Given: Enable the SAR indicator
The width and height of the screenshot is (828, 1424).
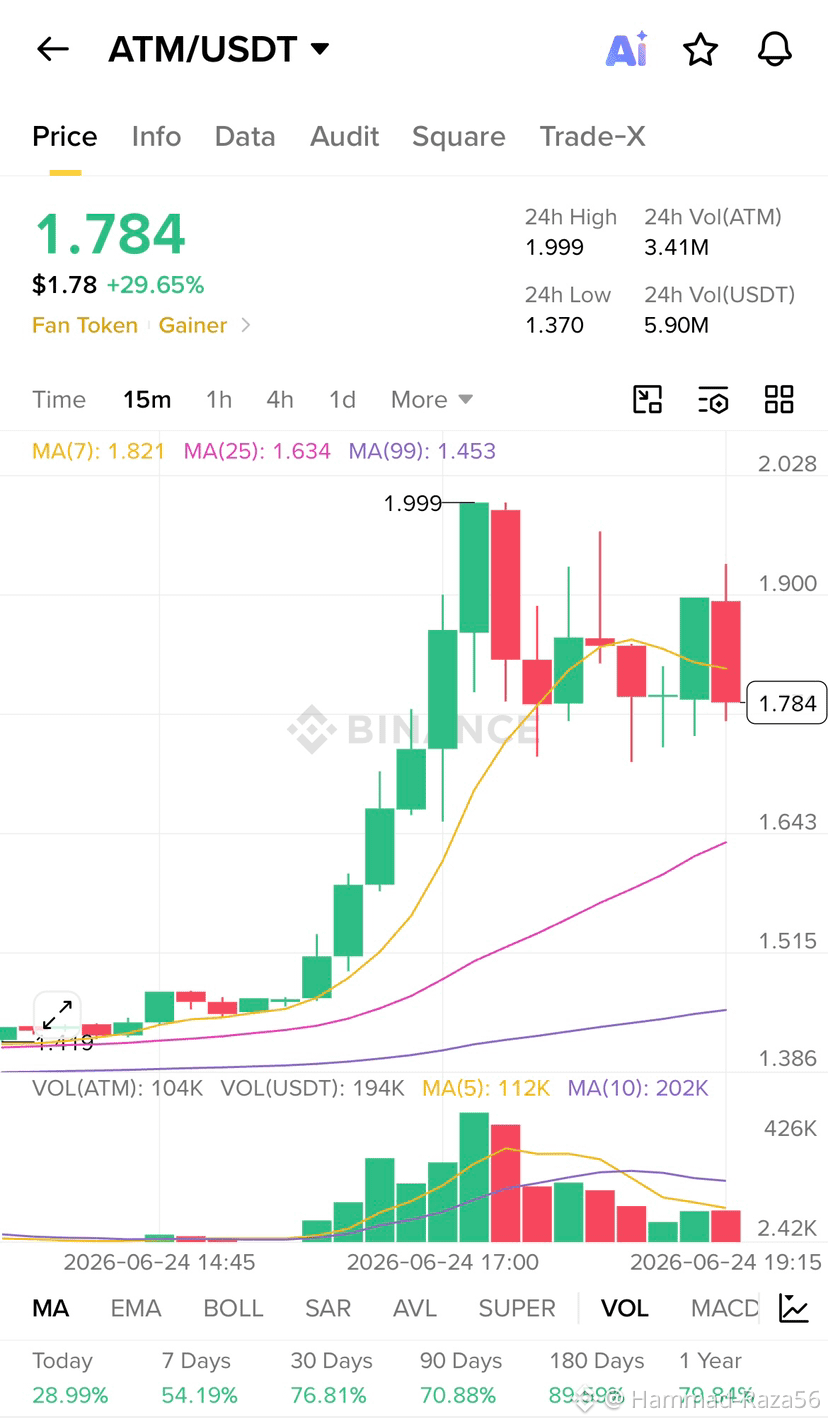Looking at the screenshot, I should coord(328,1308).
